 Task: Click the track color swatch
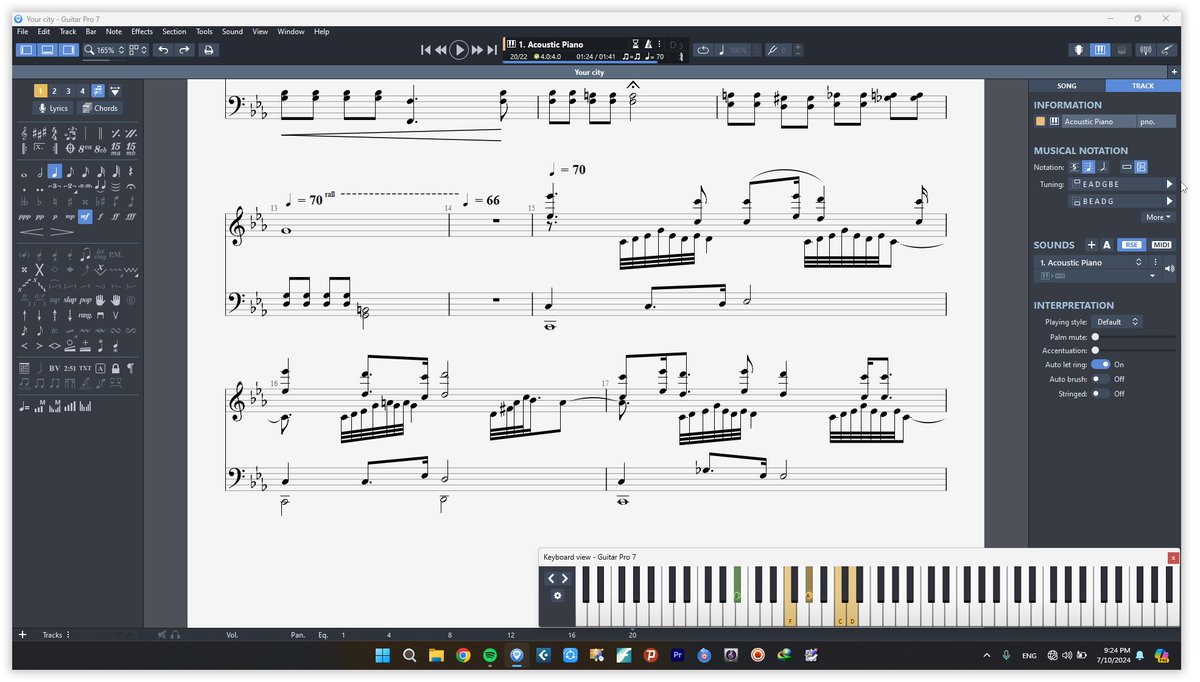[x=1040, y=122]
